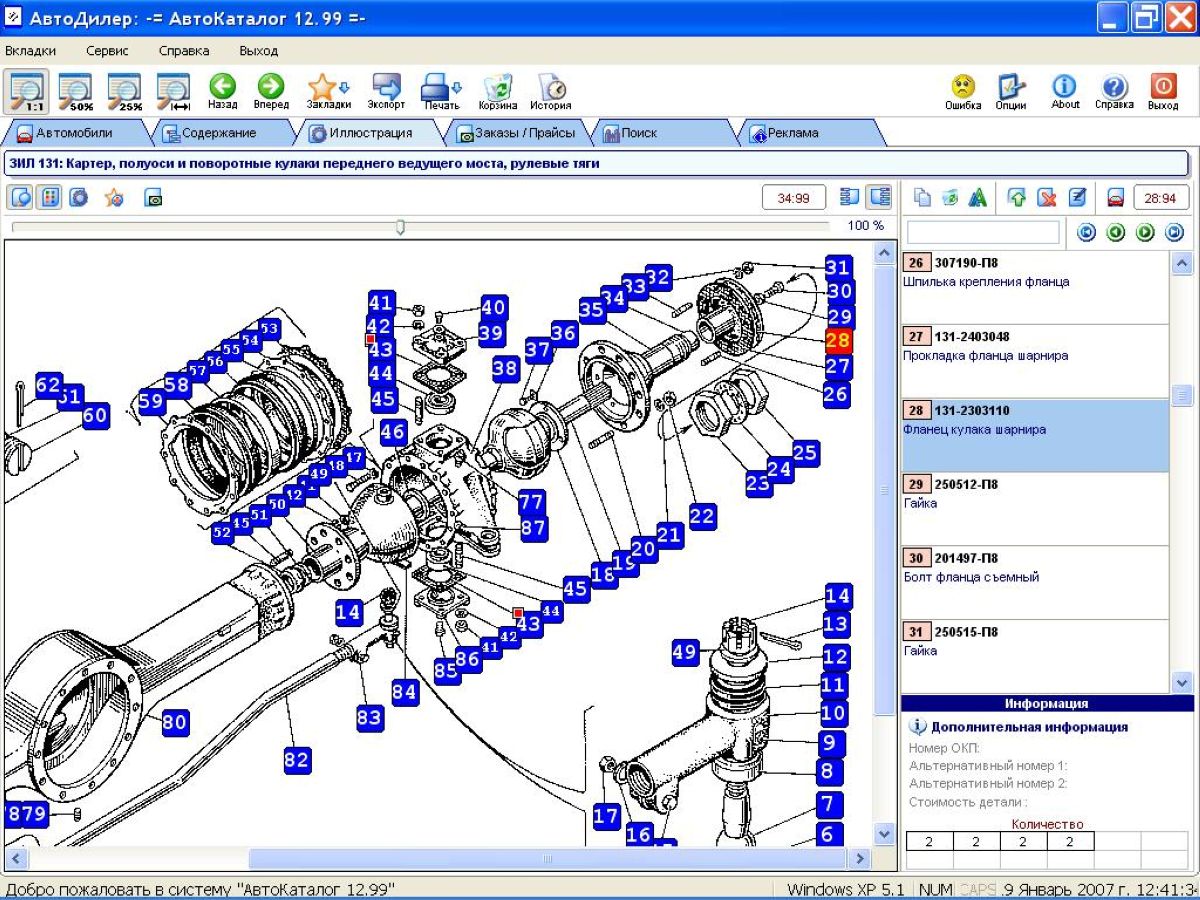Set illustration zoom to 1:1
Screen dimensions: 1200x900
pyautogui.click(x=25, y=91)
